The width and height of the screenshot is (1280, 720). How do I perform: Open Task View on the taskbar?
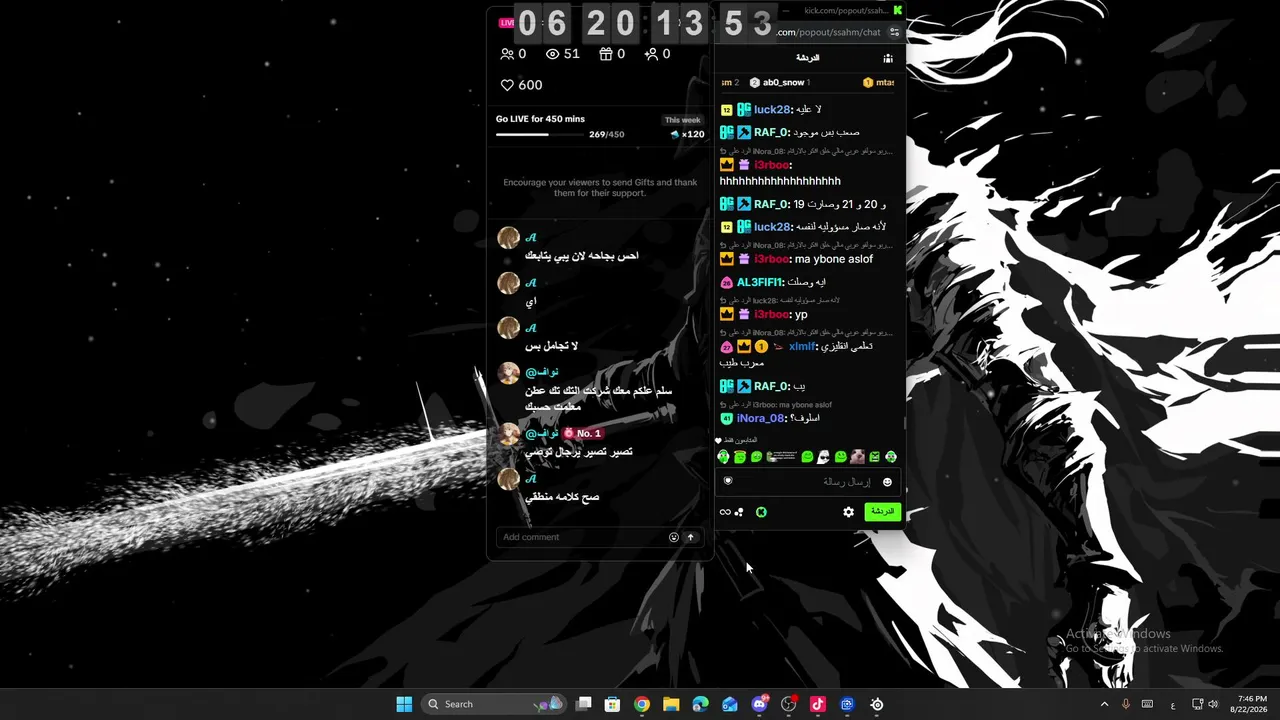[x=584, y=704]
